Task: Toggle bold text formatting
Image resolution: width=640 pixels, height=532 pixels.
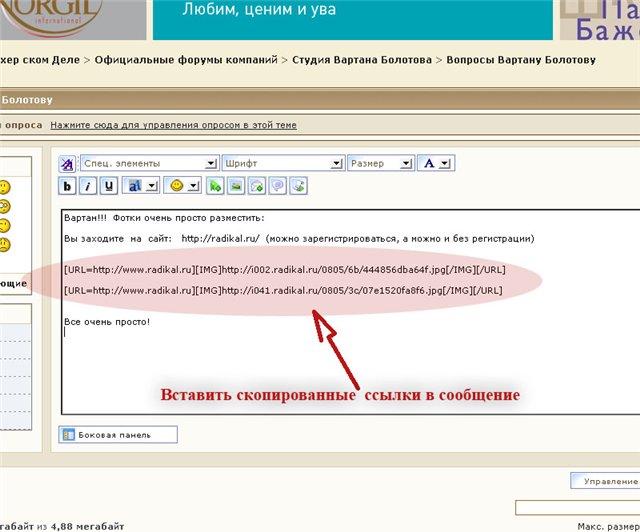Action: (x=68, y=186)
